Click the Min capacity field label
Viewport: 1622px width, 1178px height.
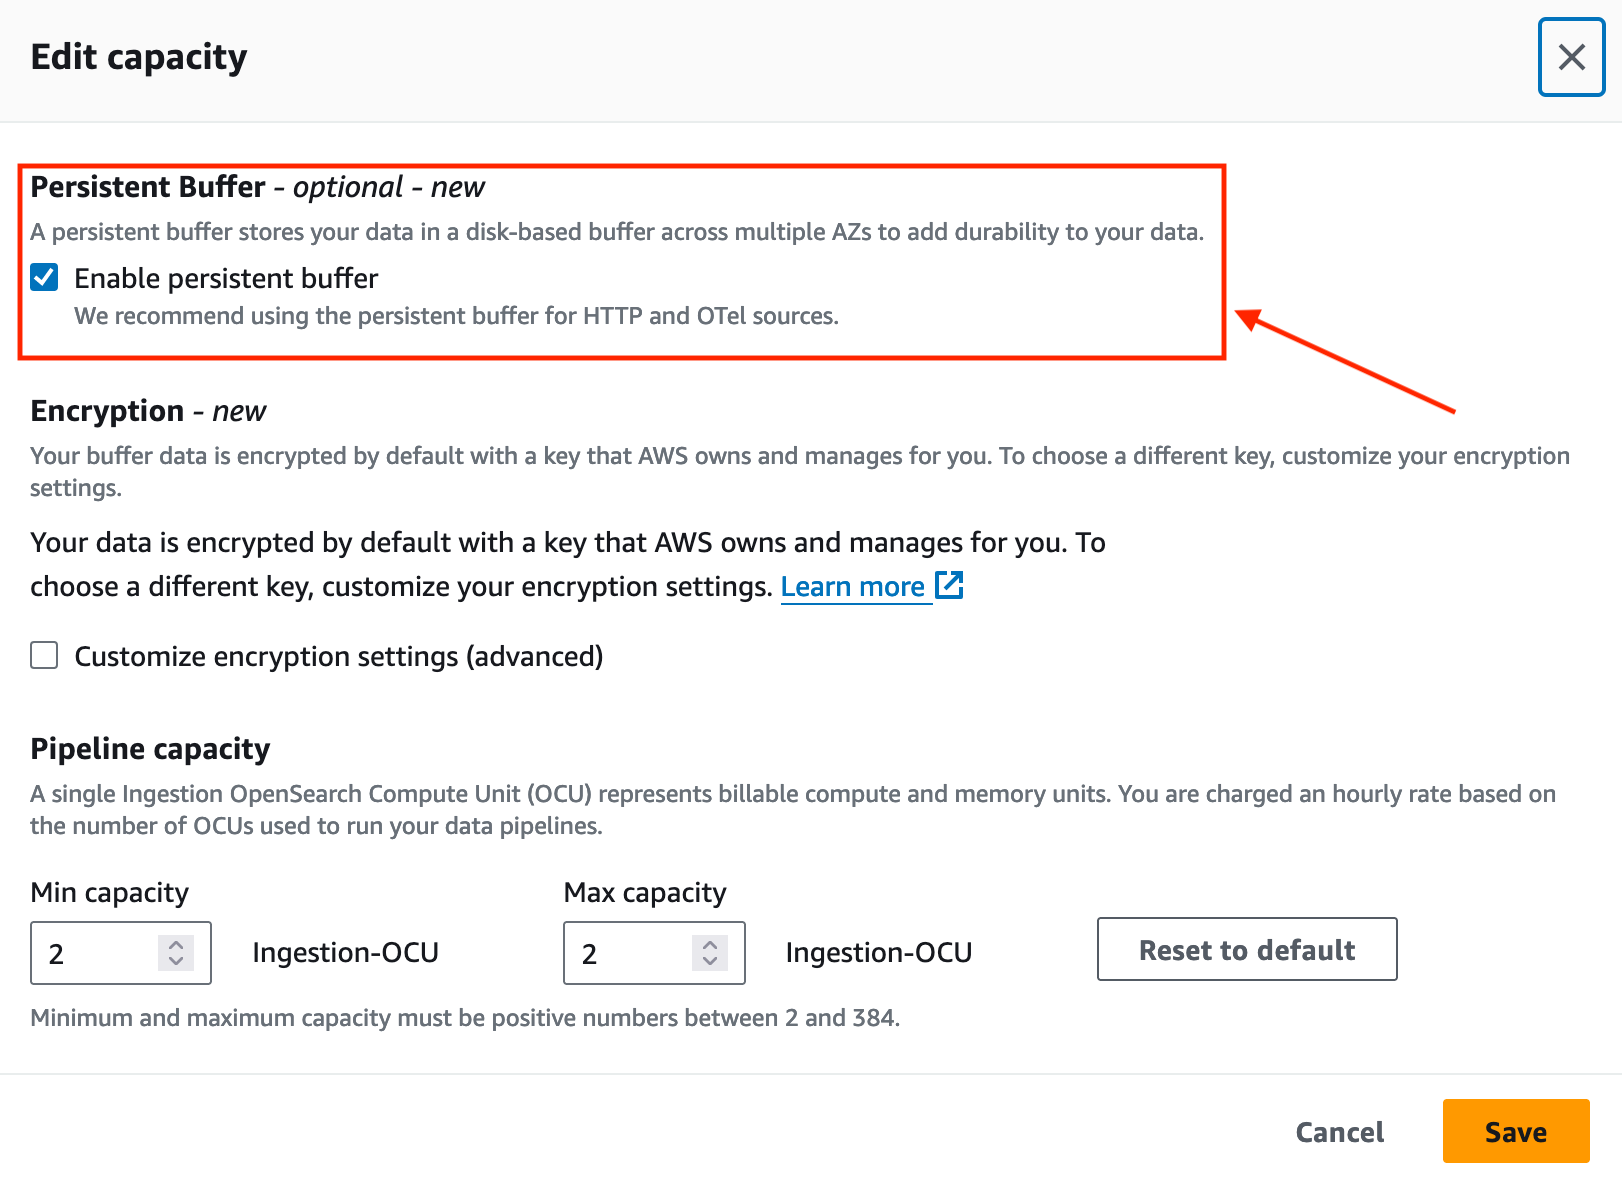click(x=110, y=892)
